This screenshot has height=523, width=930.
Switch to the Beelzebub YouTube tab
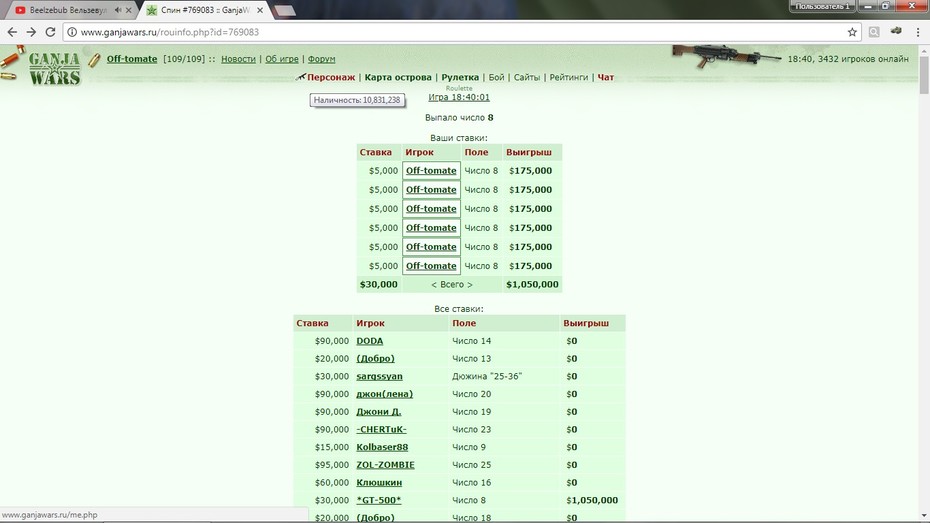pyautogui.click(x=68, y=10)
